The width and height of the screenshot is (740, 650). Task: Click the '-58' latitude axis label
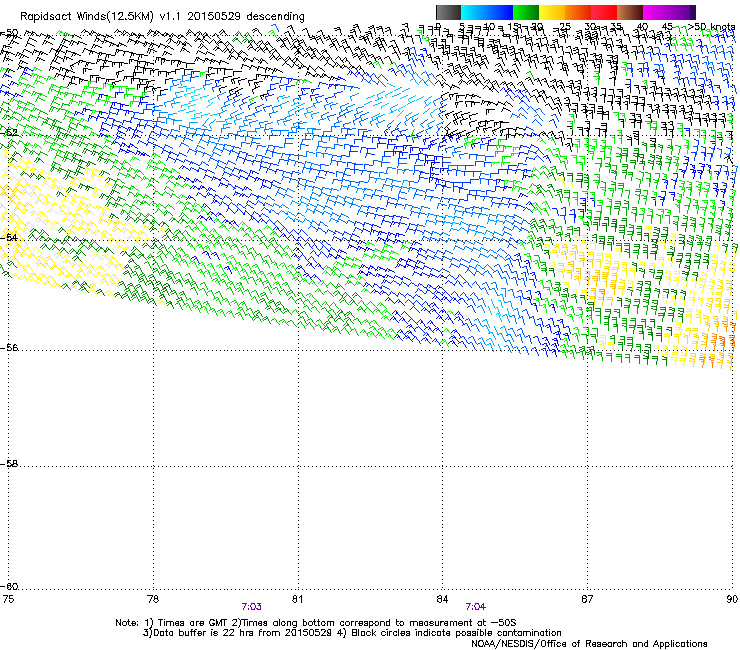[9, 464]
